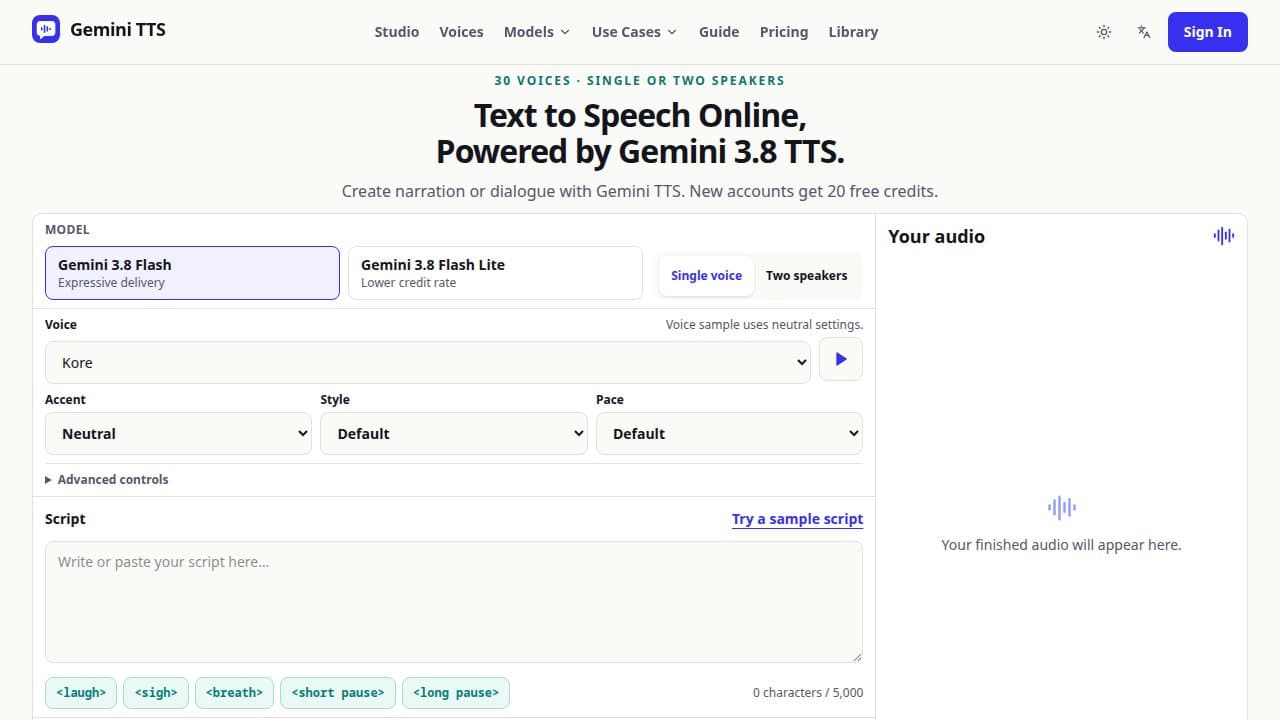Open the Library page
1280x720 pixels.
tap(853, 32)
